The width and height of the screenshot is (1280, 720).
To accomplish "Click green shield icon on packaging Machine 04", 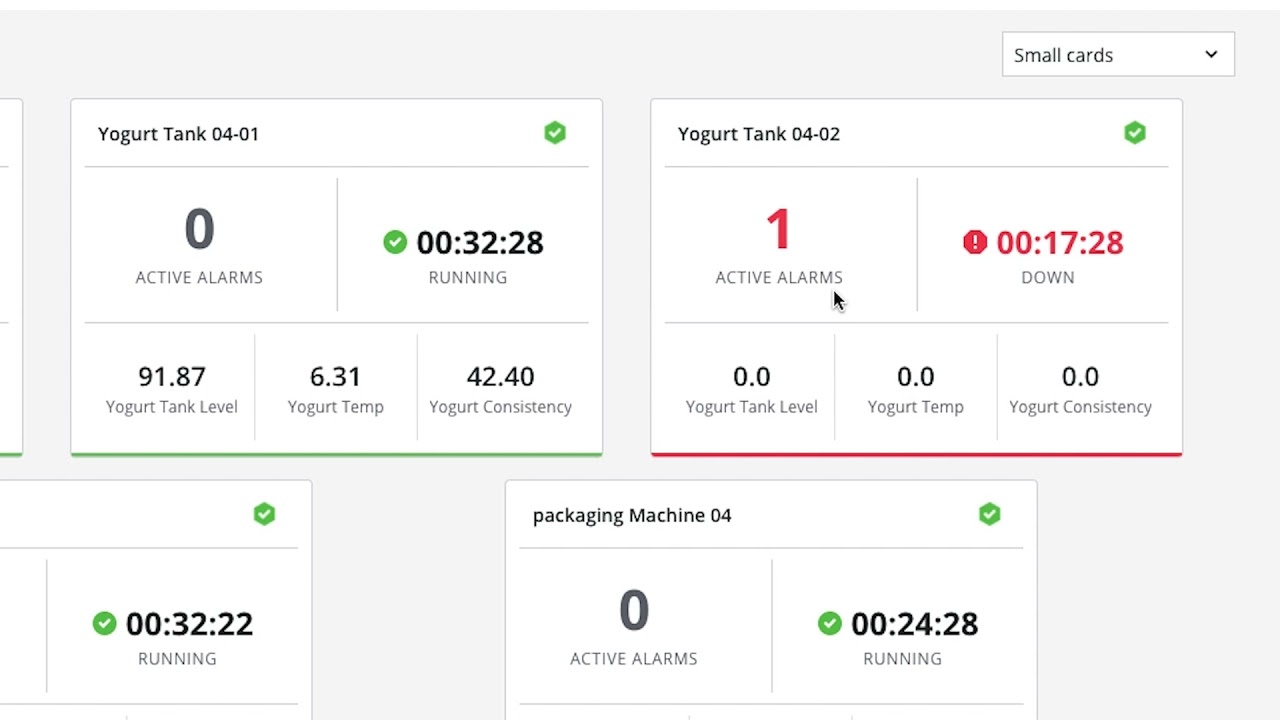I will (989, 514).
